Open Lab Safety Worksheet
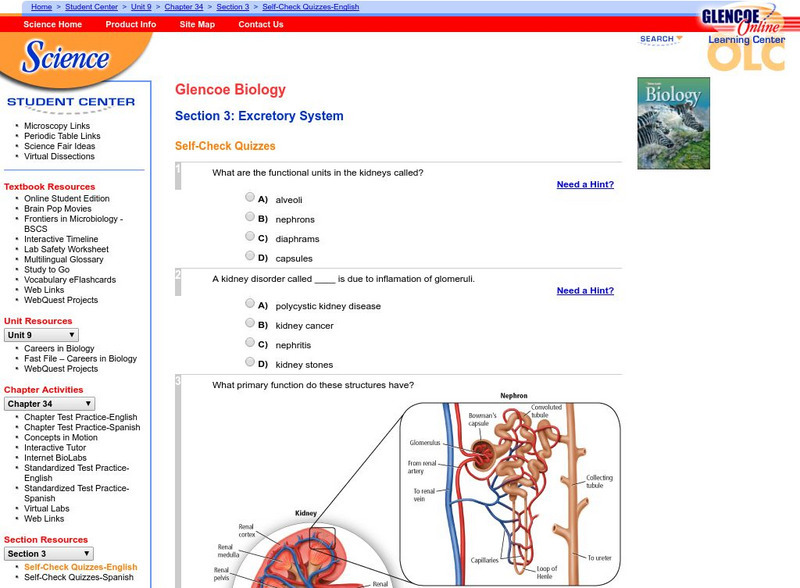 [66, 249]
